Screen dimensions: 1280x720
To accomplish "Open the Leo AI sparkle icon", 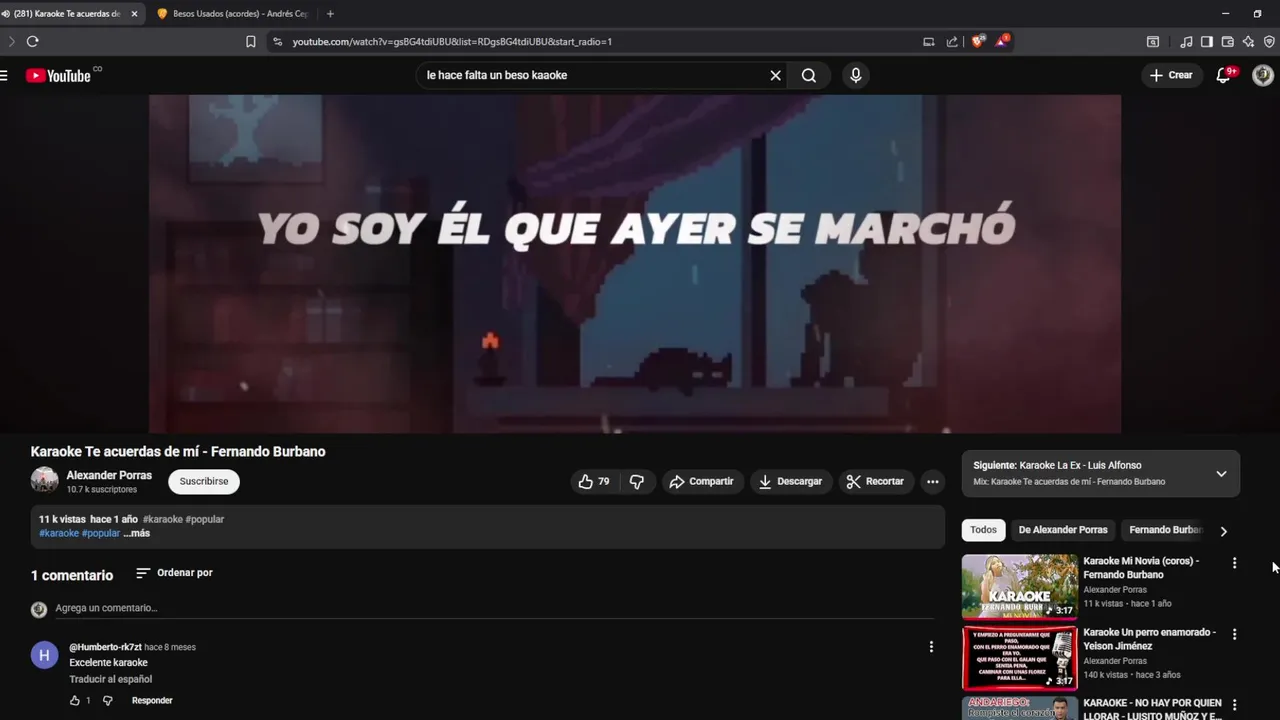I will pyautogui.click(x=1248, y=41).
